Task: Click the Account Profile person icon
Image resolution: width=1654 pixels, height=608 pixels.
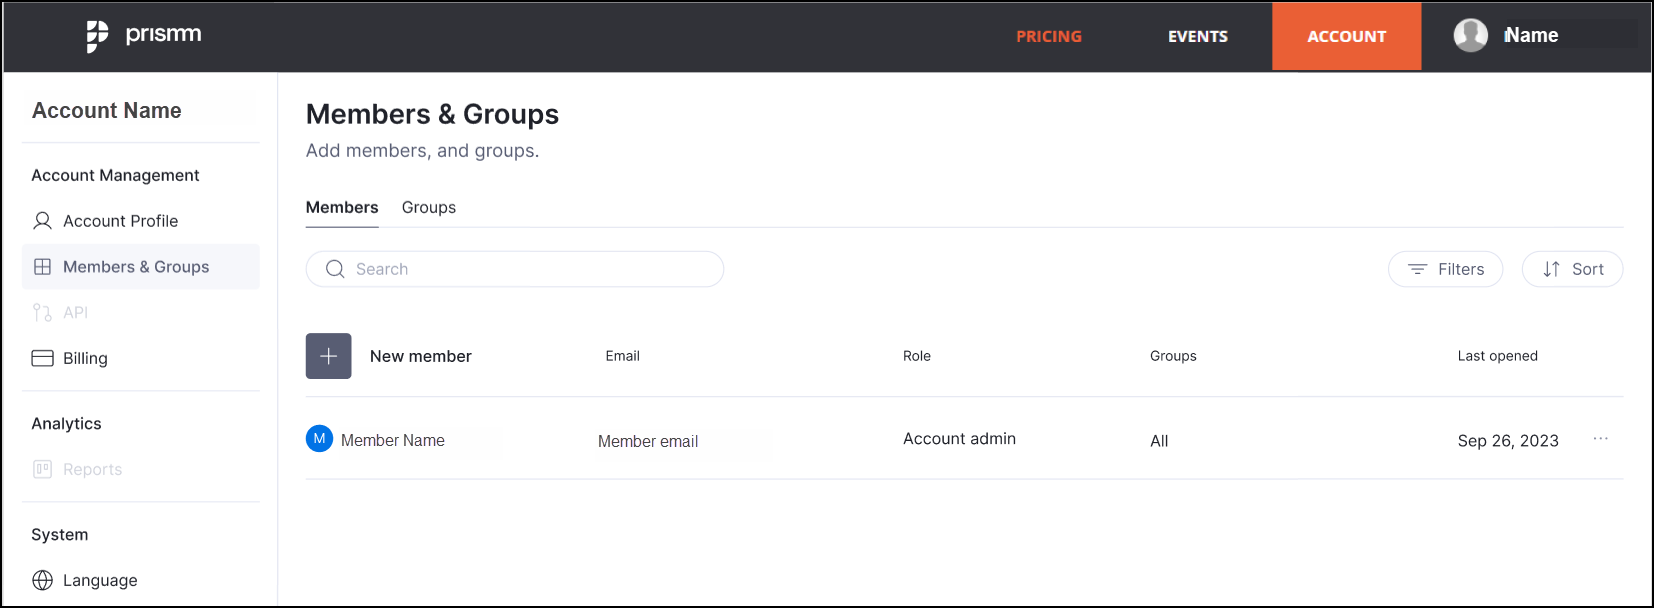Action: (x=42, y=220)
